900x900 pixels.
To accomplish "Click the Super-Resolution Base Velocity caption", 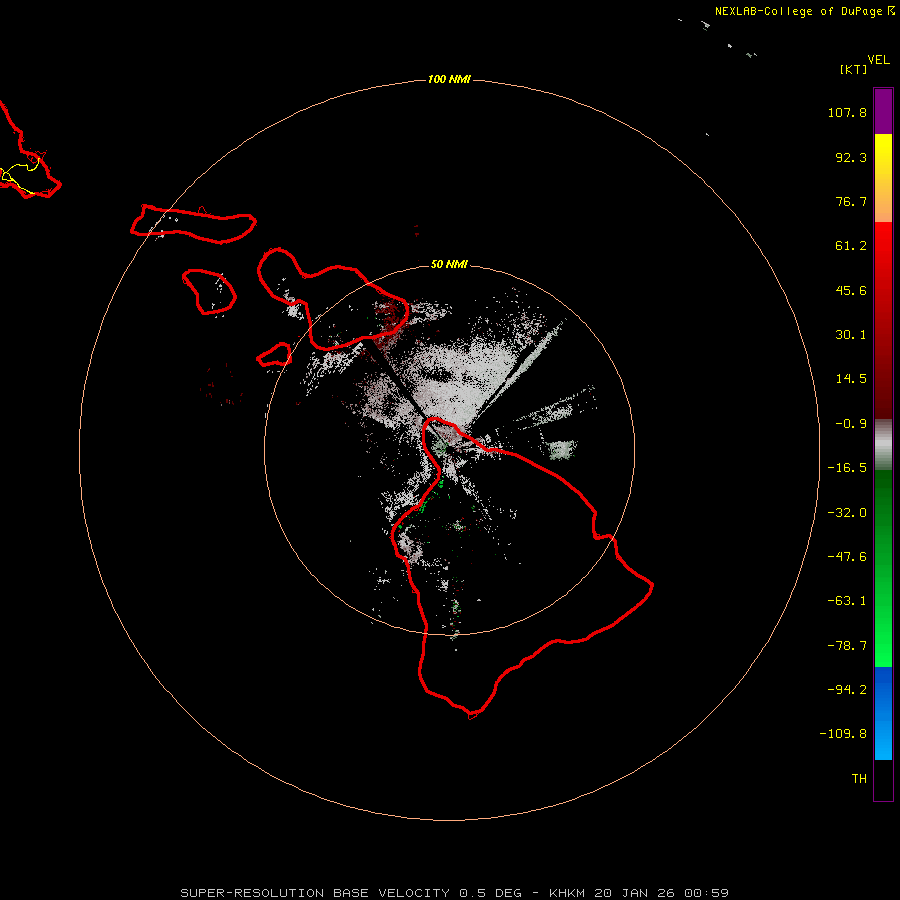I will [454, 893].
